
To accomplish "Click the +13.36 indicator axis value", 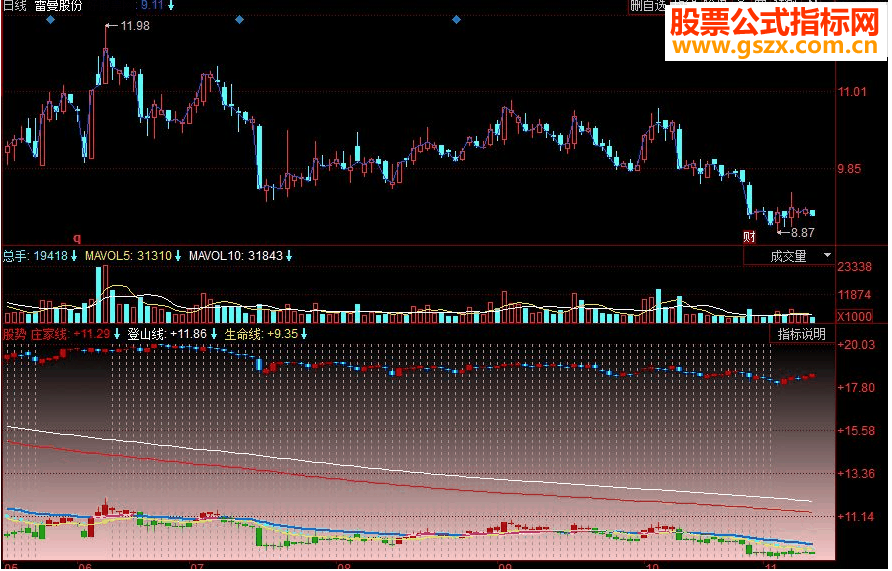I will coord(857,474).
